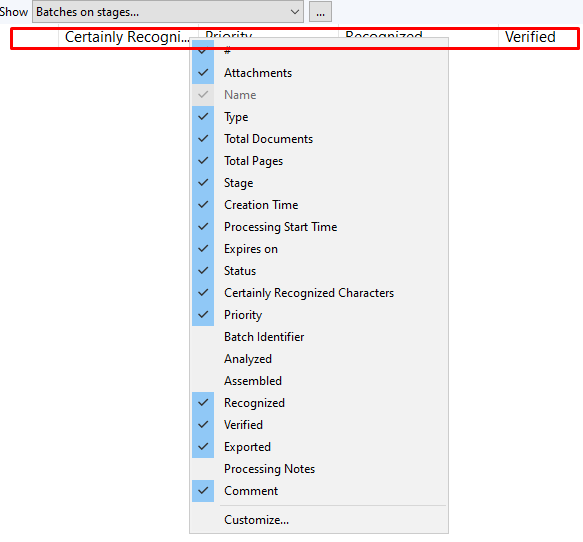Toggle the Type column checkmark
The image size is (583, 542).
(320, 117)
